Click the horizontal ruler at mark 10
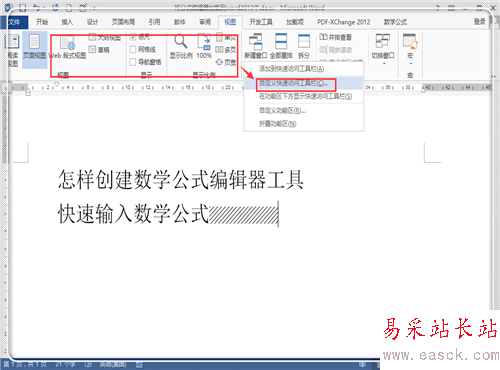 [x=128, y=87]
